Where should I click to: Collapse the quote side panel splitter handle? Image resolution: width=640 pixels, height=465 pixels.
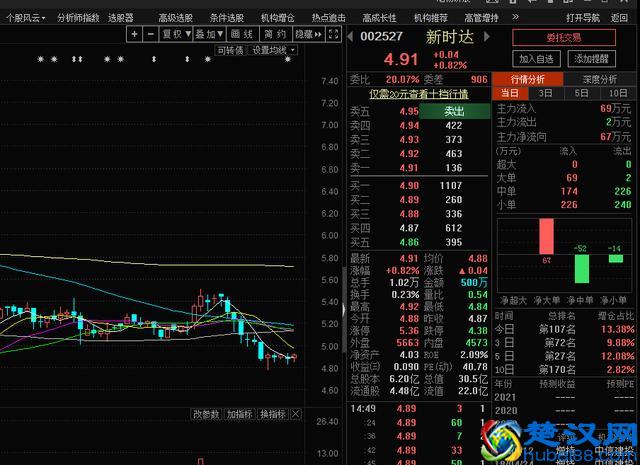344,310
